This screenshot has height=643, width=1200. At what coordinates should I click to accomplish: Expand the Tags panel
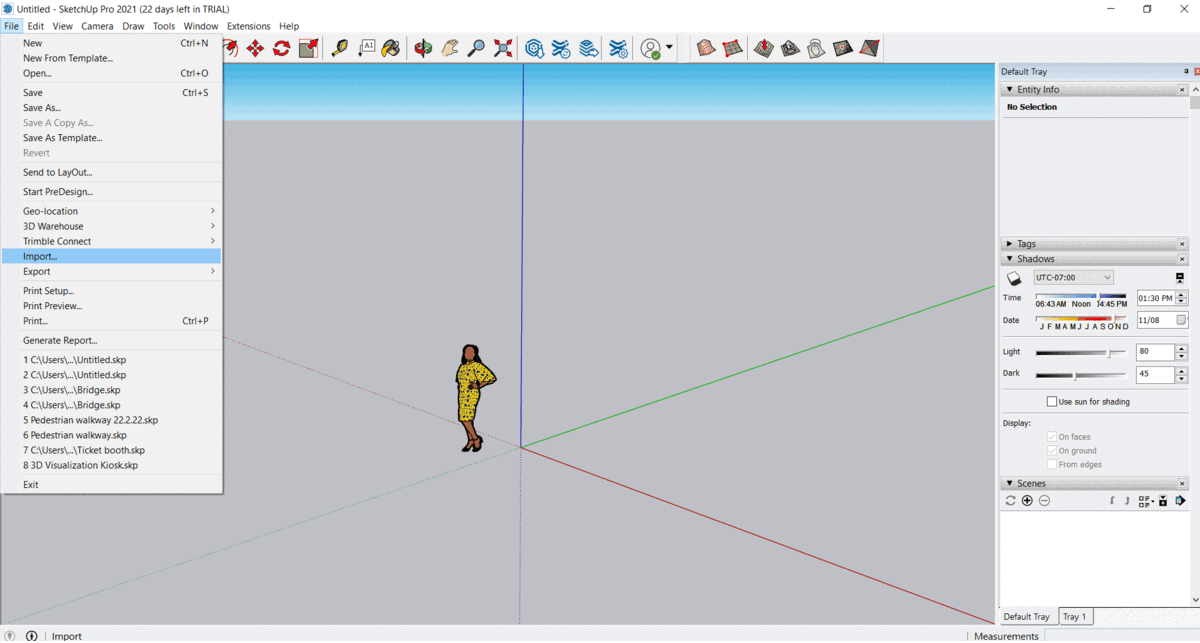[1010, 244]
